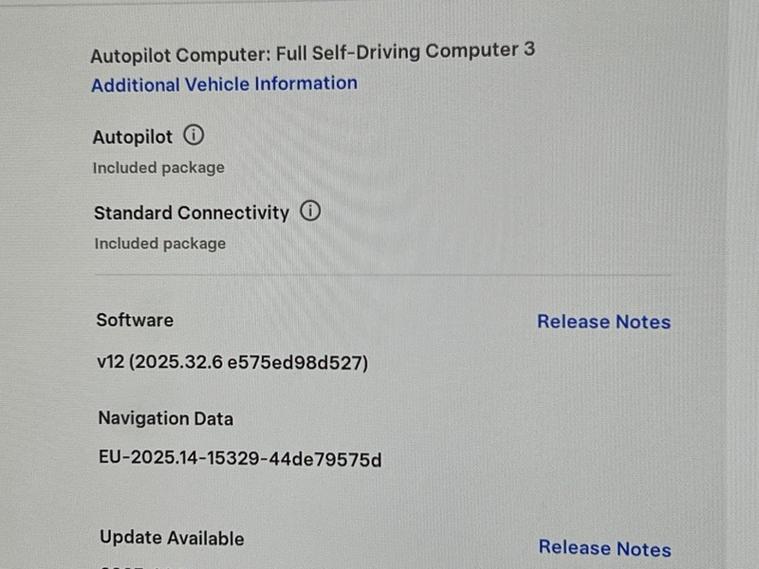Click the Software section label
This screenshot has width=759, height=569.
pos(135,320)
